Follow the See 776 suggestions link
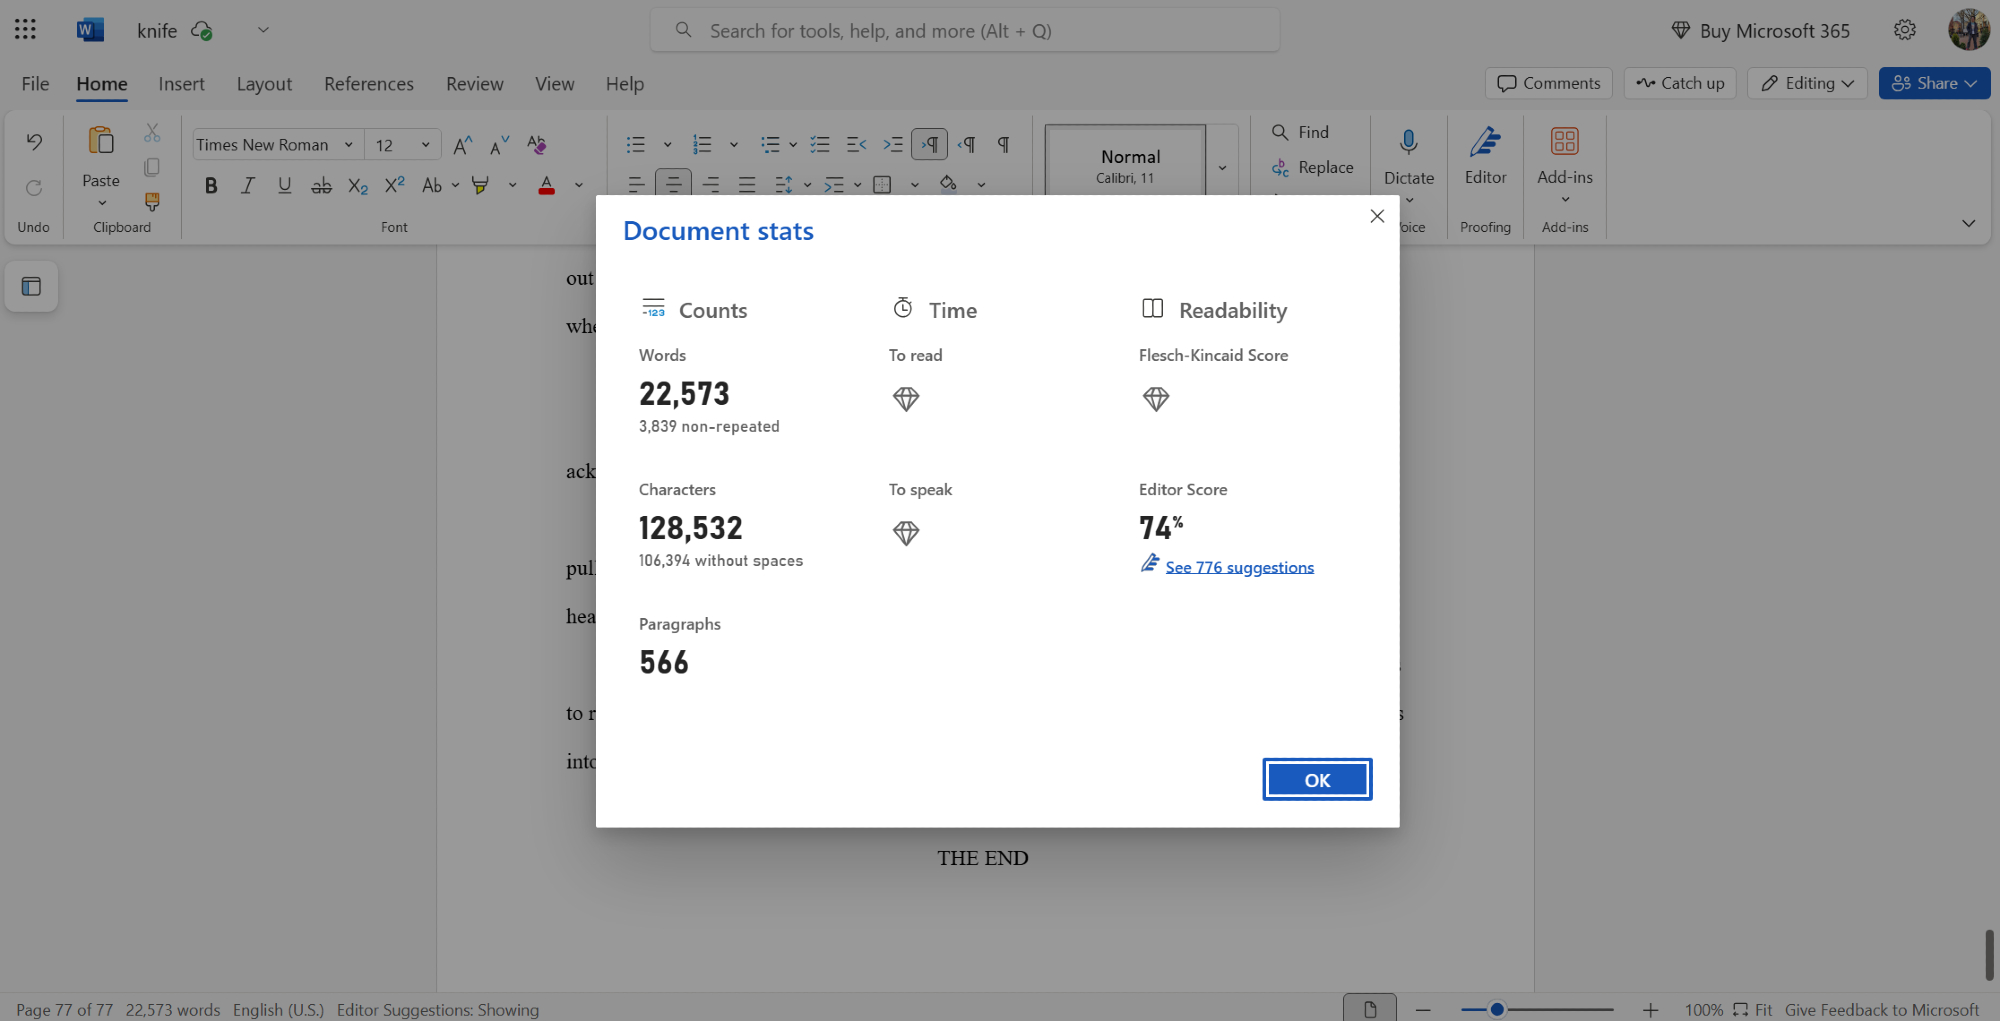Image resolution: width=2000 pixels, height=1021 pixels. (x=1239, y=567)
